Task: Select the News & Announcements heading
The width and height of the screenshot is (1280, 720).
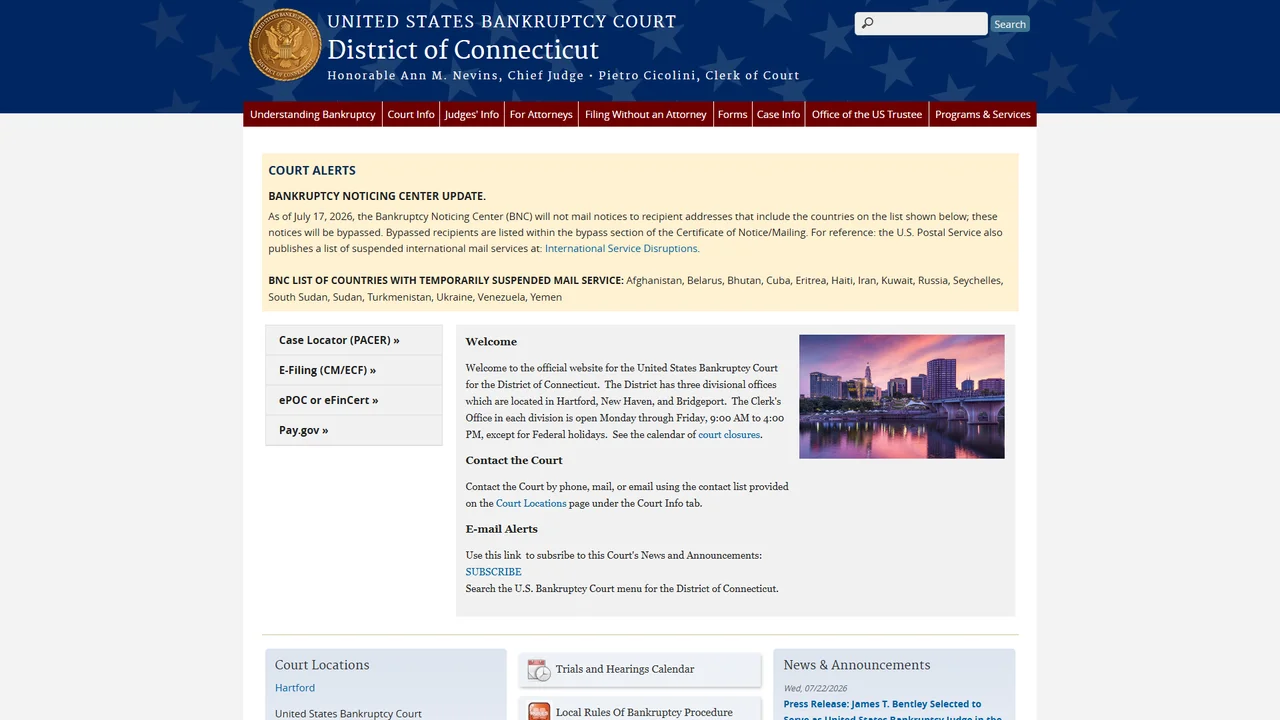Action: tap(857, 665)
